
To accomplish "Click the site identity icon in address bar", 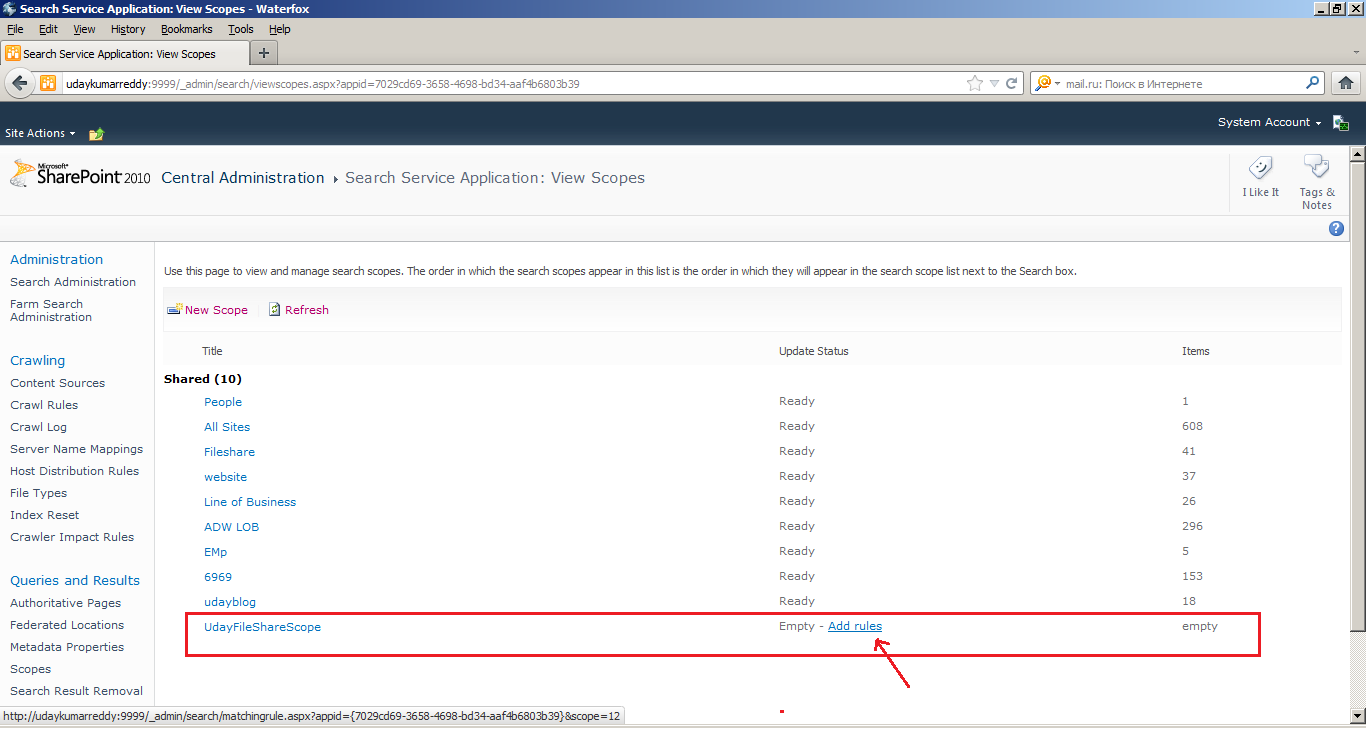I will (x=48, y=84).
